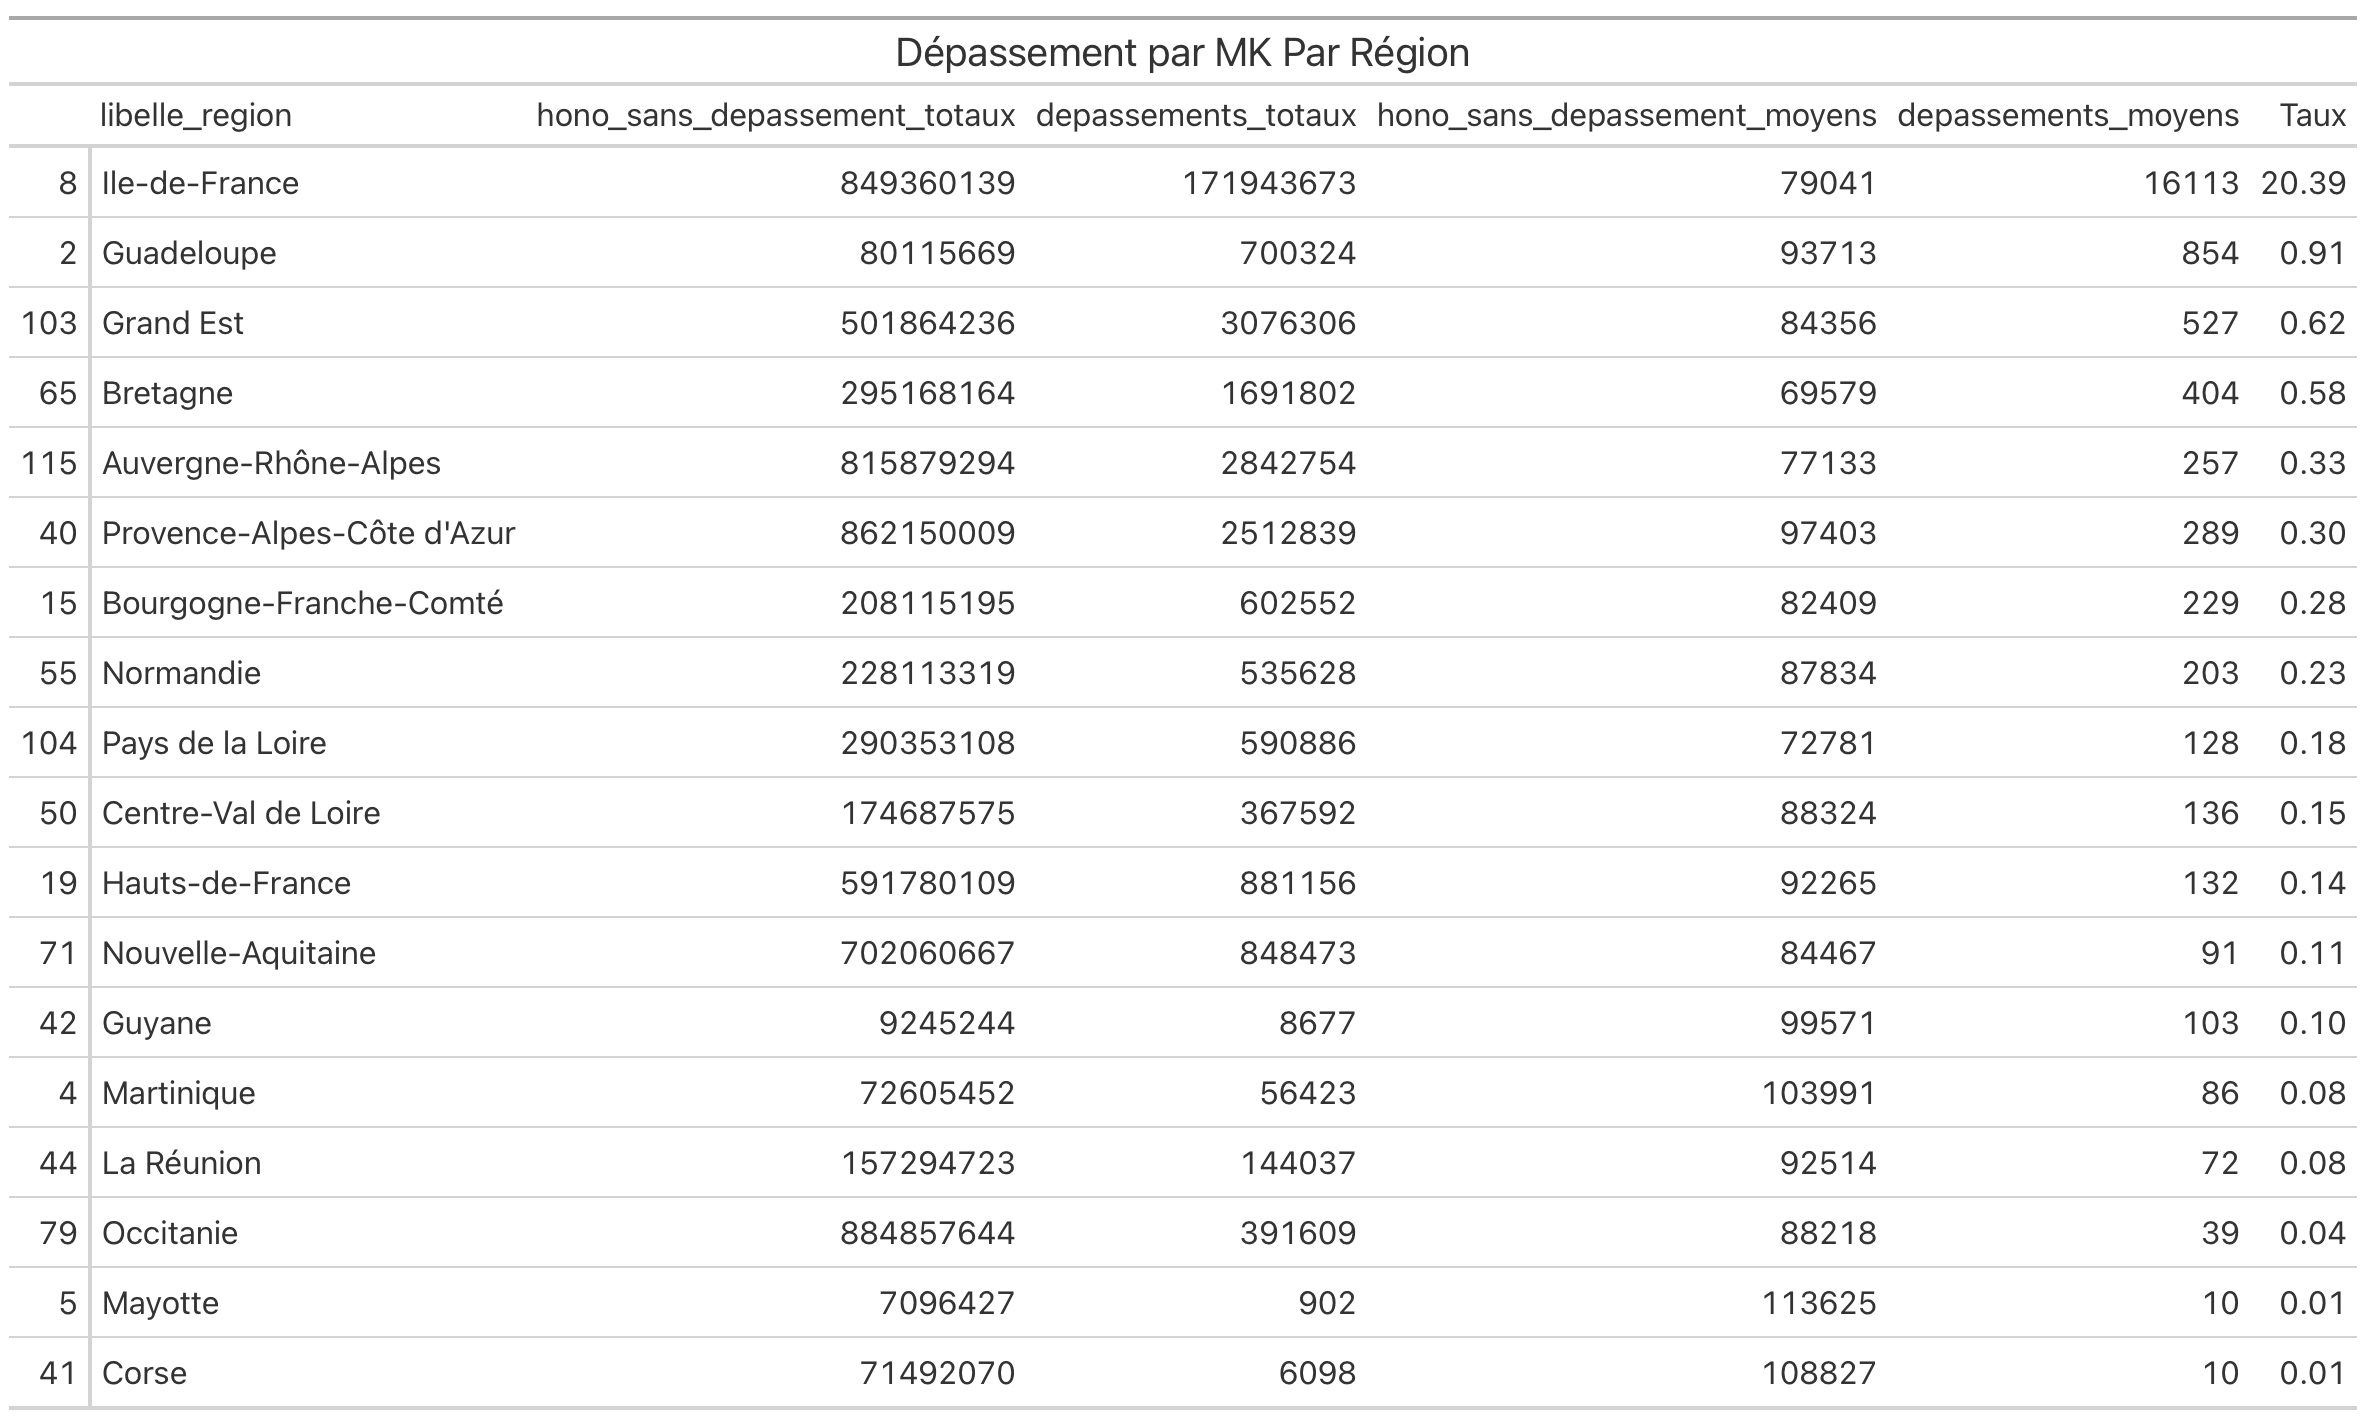Image resolution: width=2376 pixels, height=1424 pixels.
Task: Click row index 115
Action: 49,463
